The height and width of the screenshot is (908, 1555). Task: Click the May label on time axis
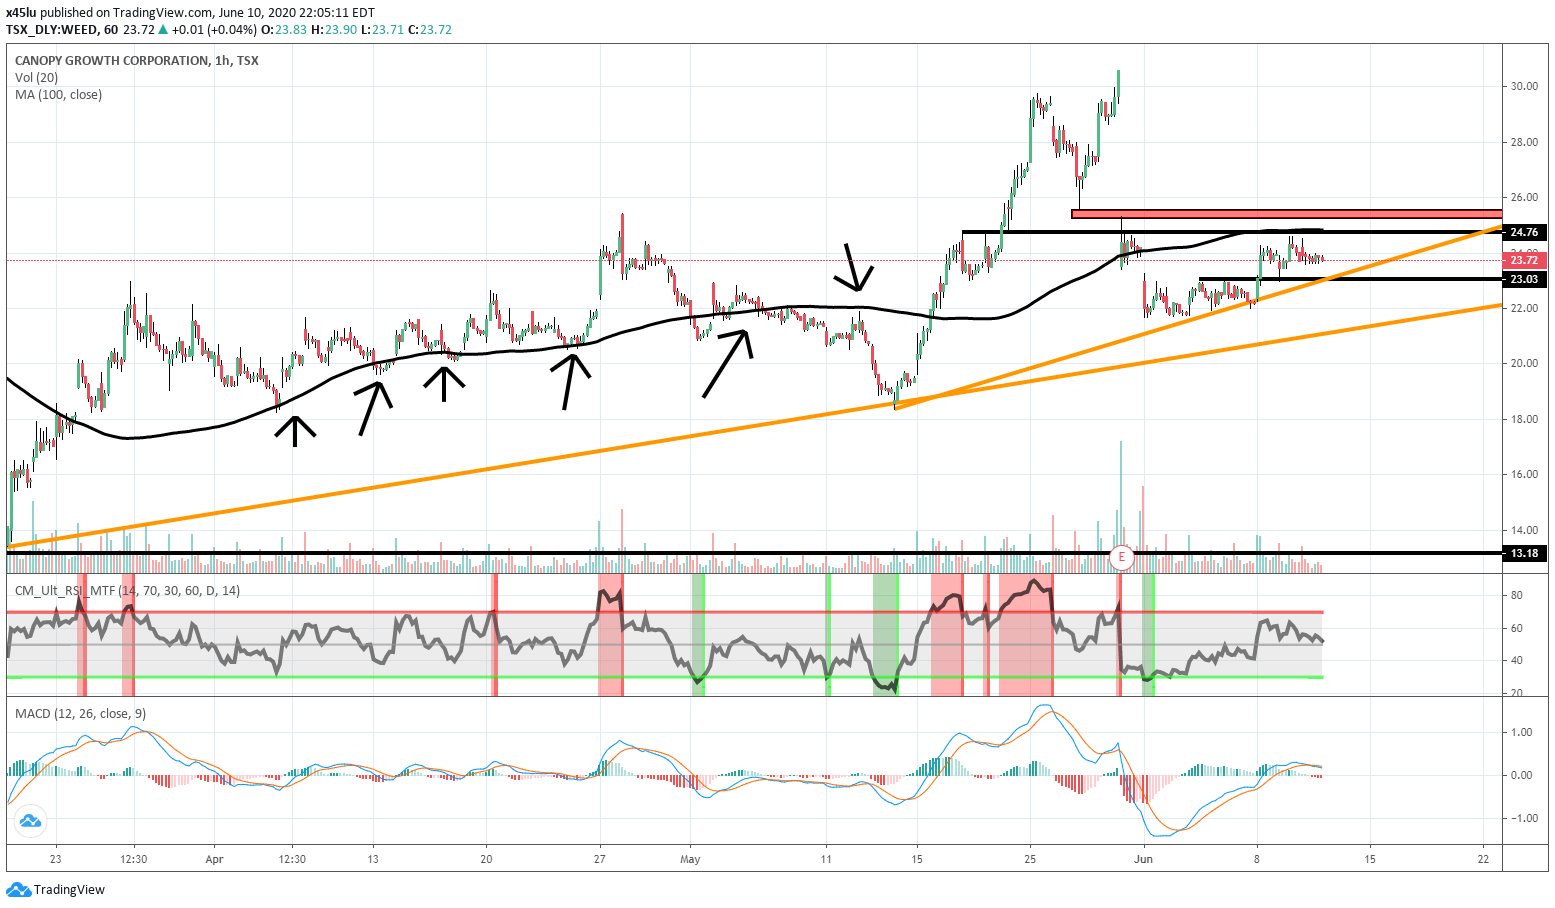(x=690, y=859)
